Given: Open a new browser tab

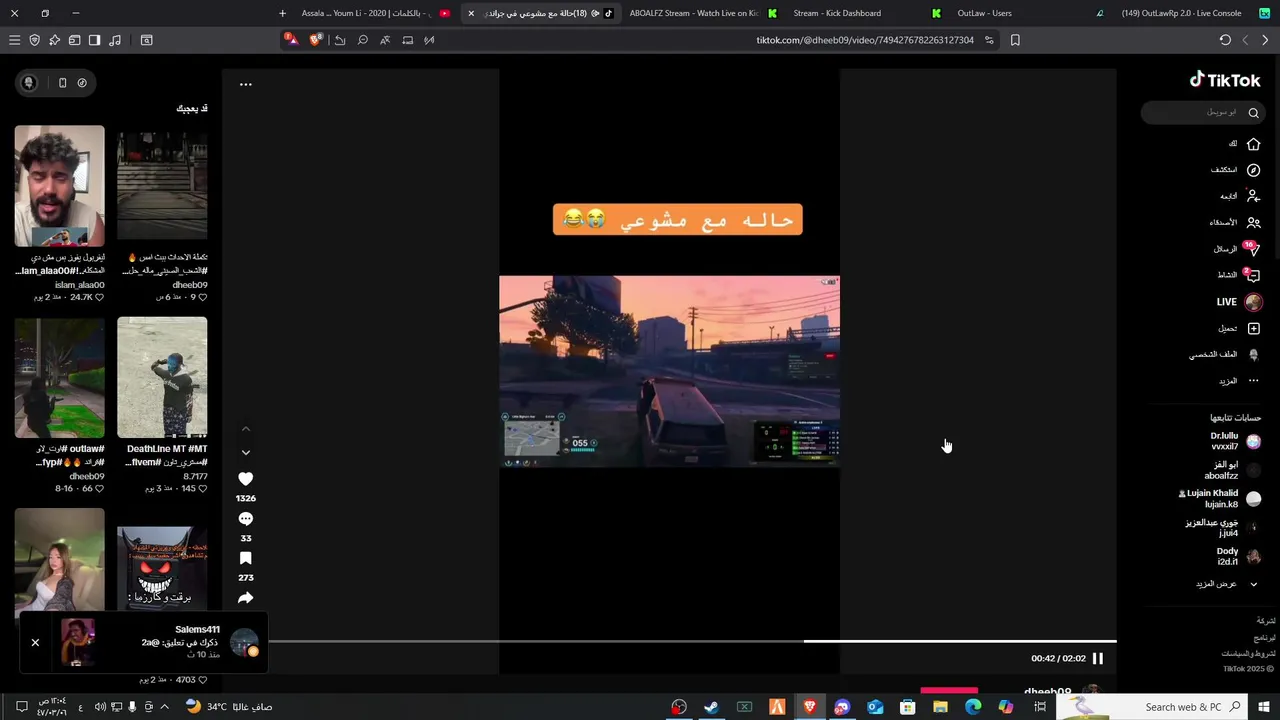Looking at the screenshot, I should [282, 13].
